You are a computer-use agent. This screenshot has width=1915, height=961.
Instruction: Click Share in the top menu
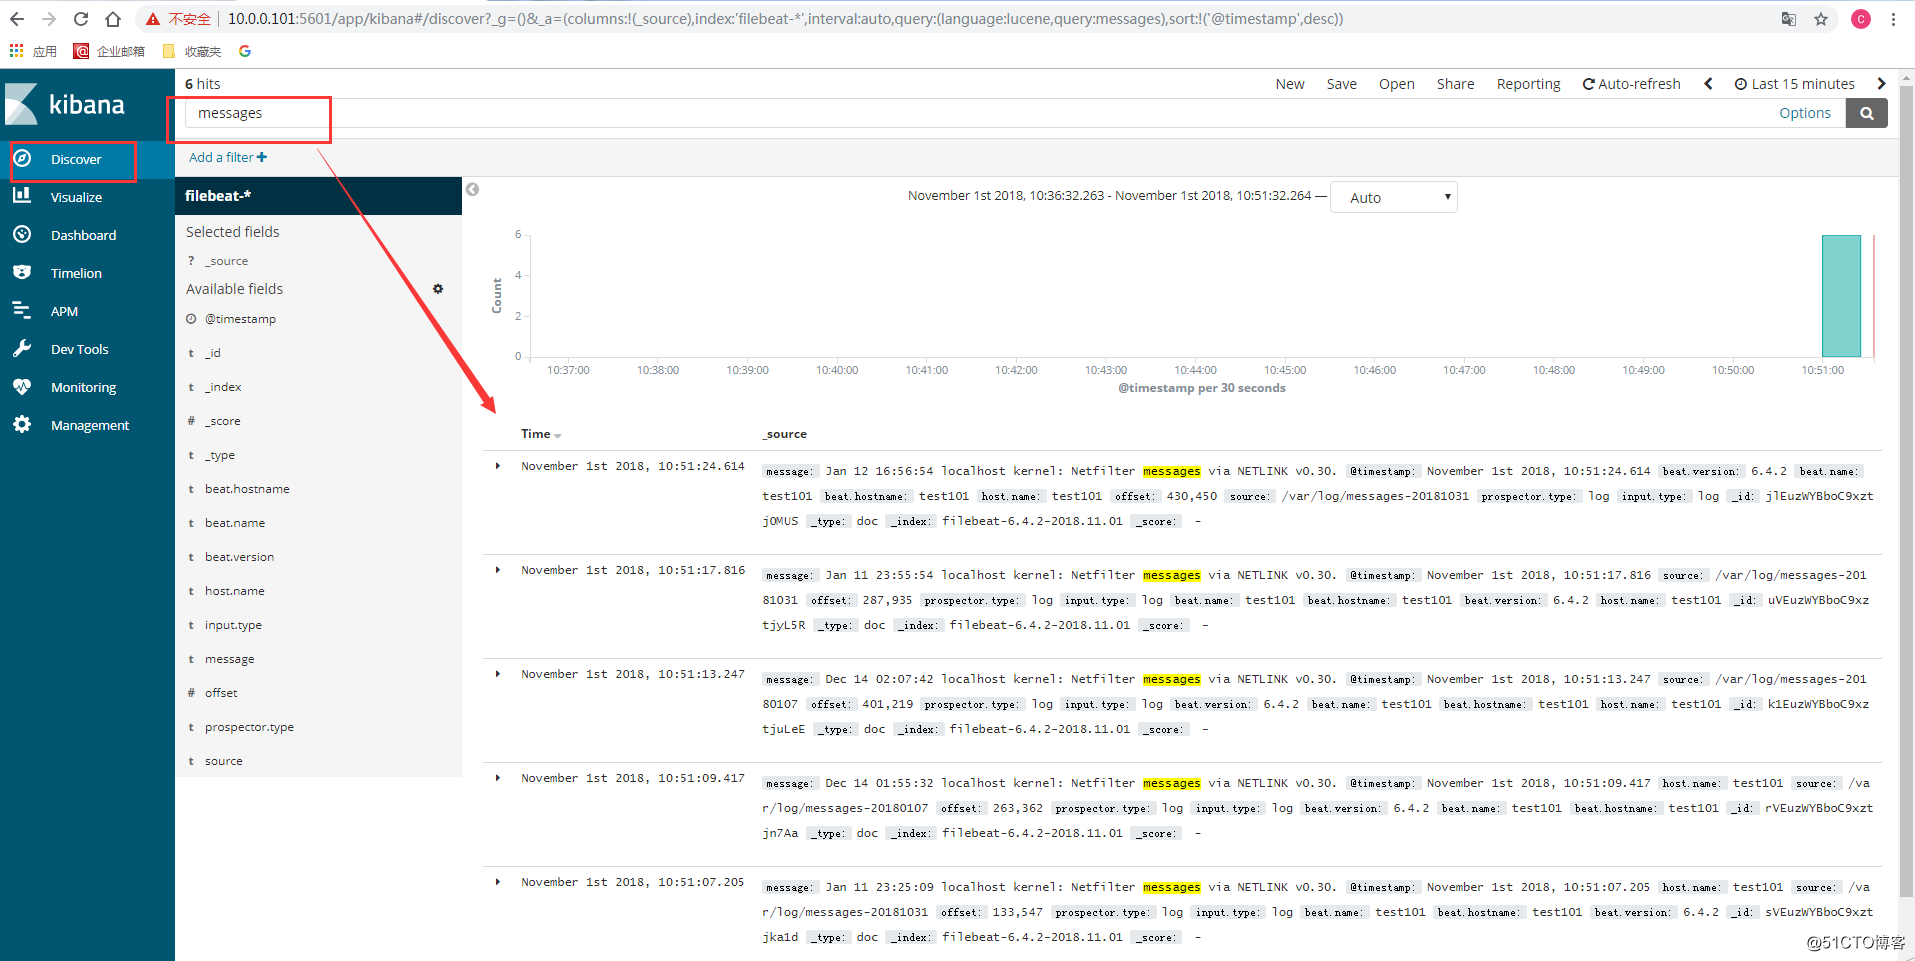pos(1455,84)
